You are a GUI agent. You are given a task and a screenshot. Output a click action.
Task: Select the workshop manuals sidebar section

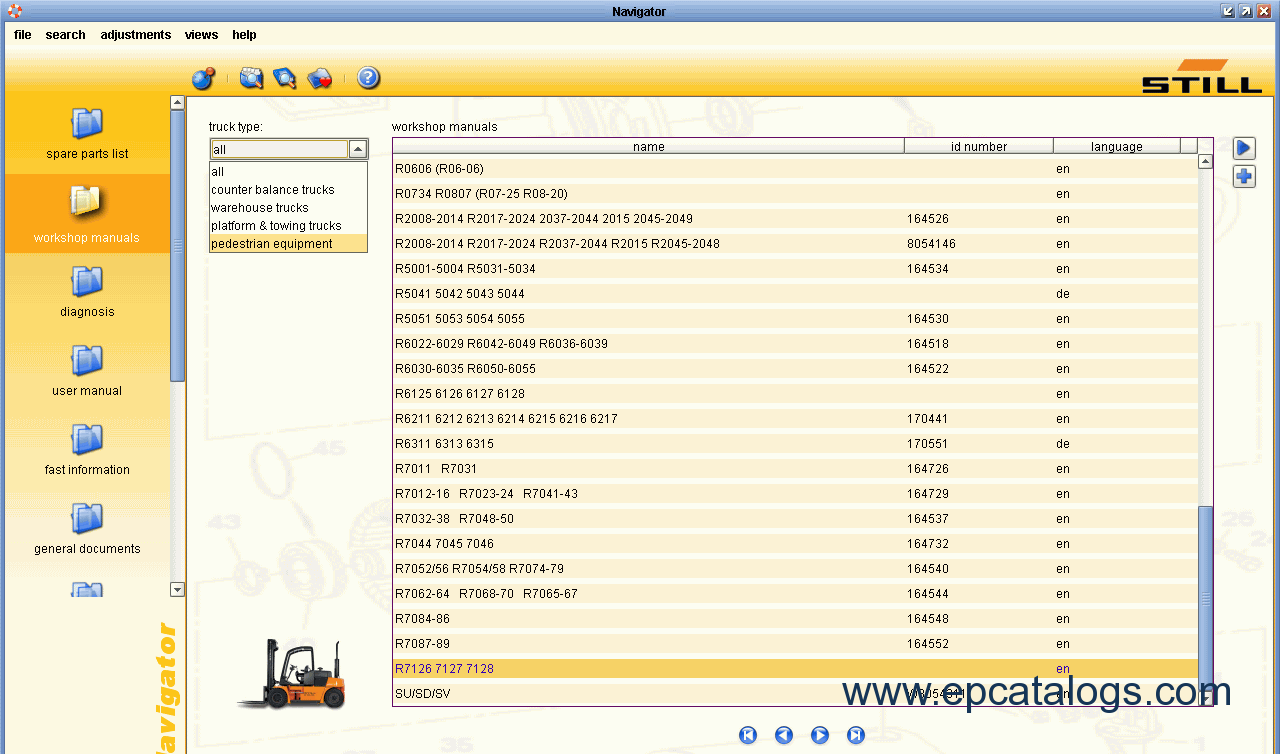click(87, 214)
